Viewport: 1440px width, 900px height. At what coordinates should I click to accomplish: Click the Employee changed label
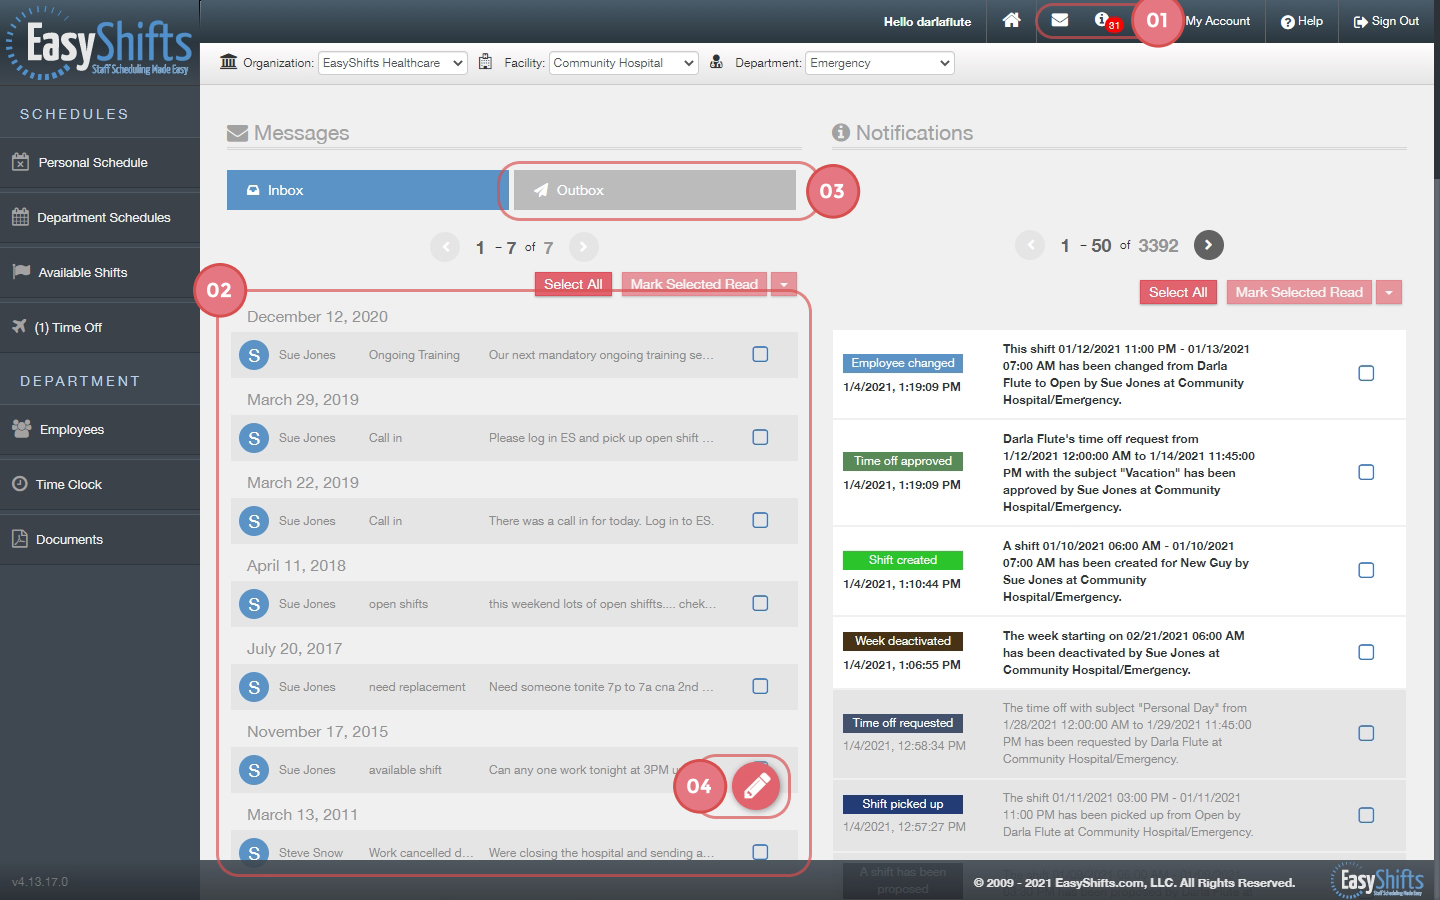903,363
